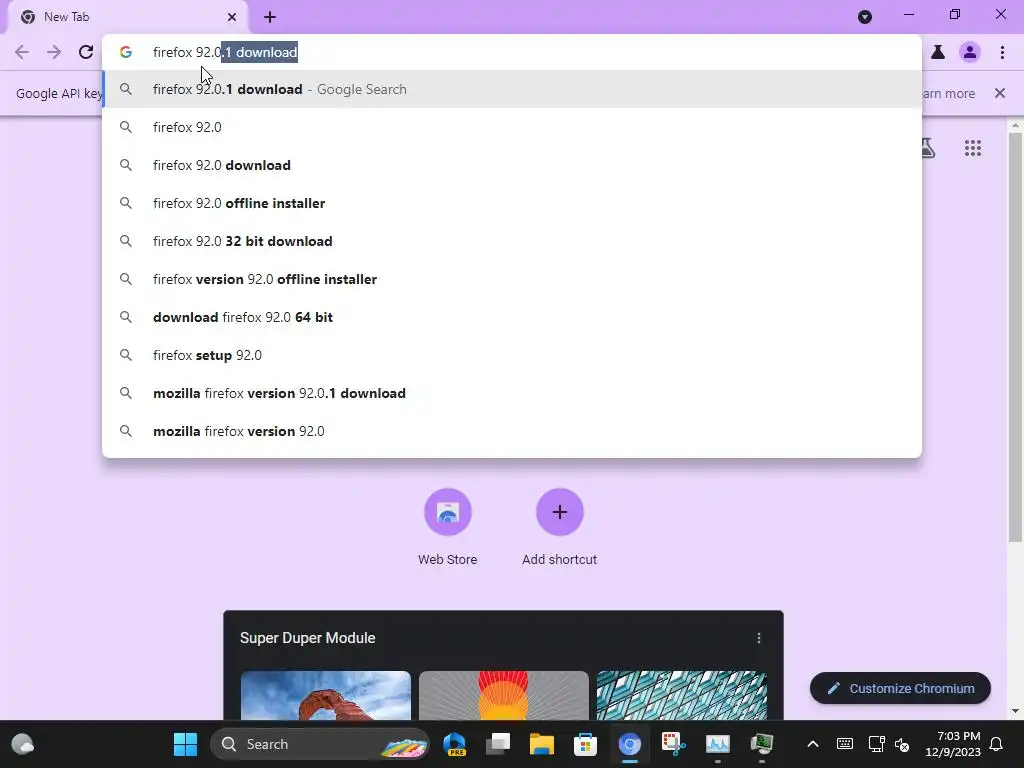Open Microsoft Edge PRE from taskbar

tap(455, 744)
